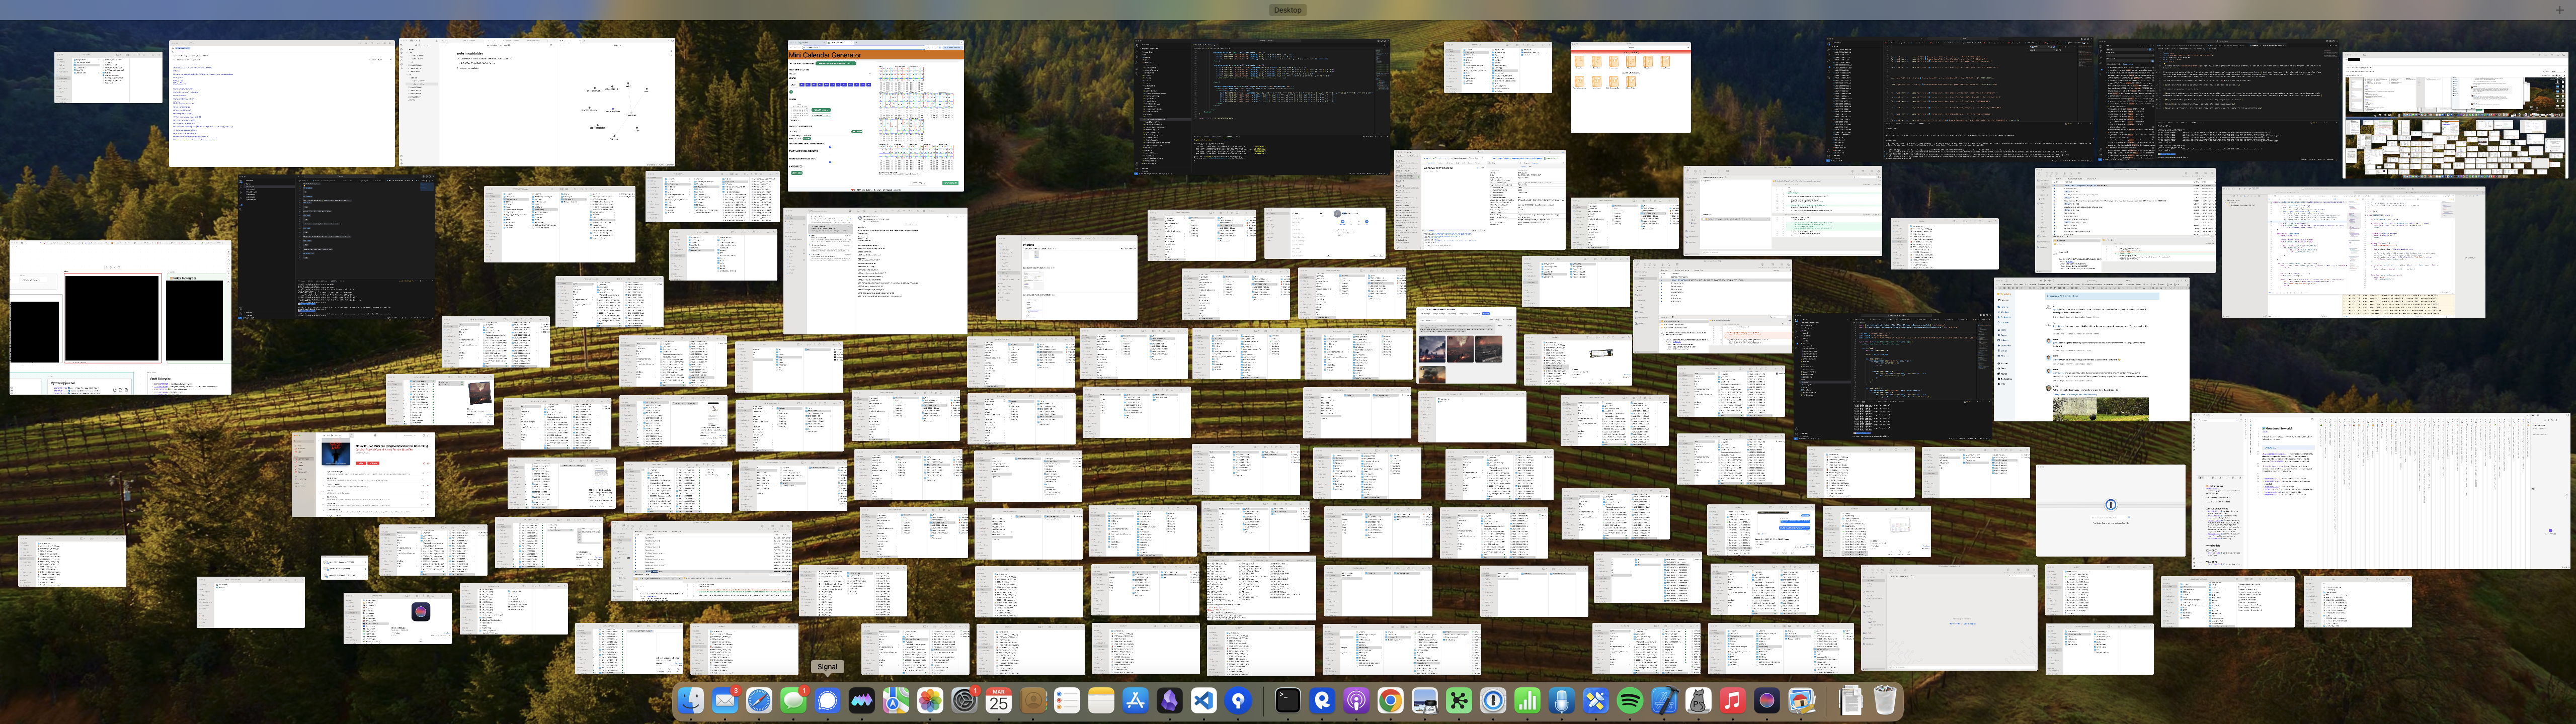Open the Trash in the dock

tap(1884, 701)
